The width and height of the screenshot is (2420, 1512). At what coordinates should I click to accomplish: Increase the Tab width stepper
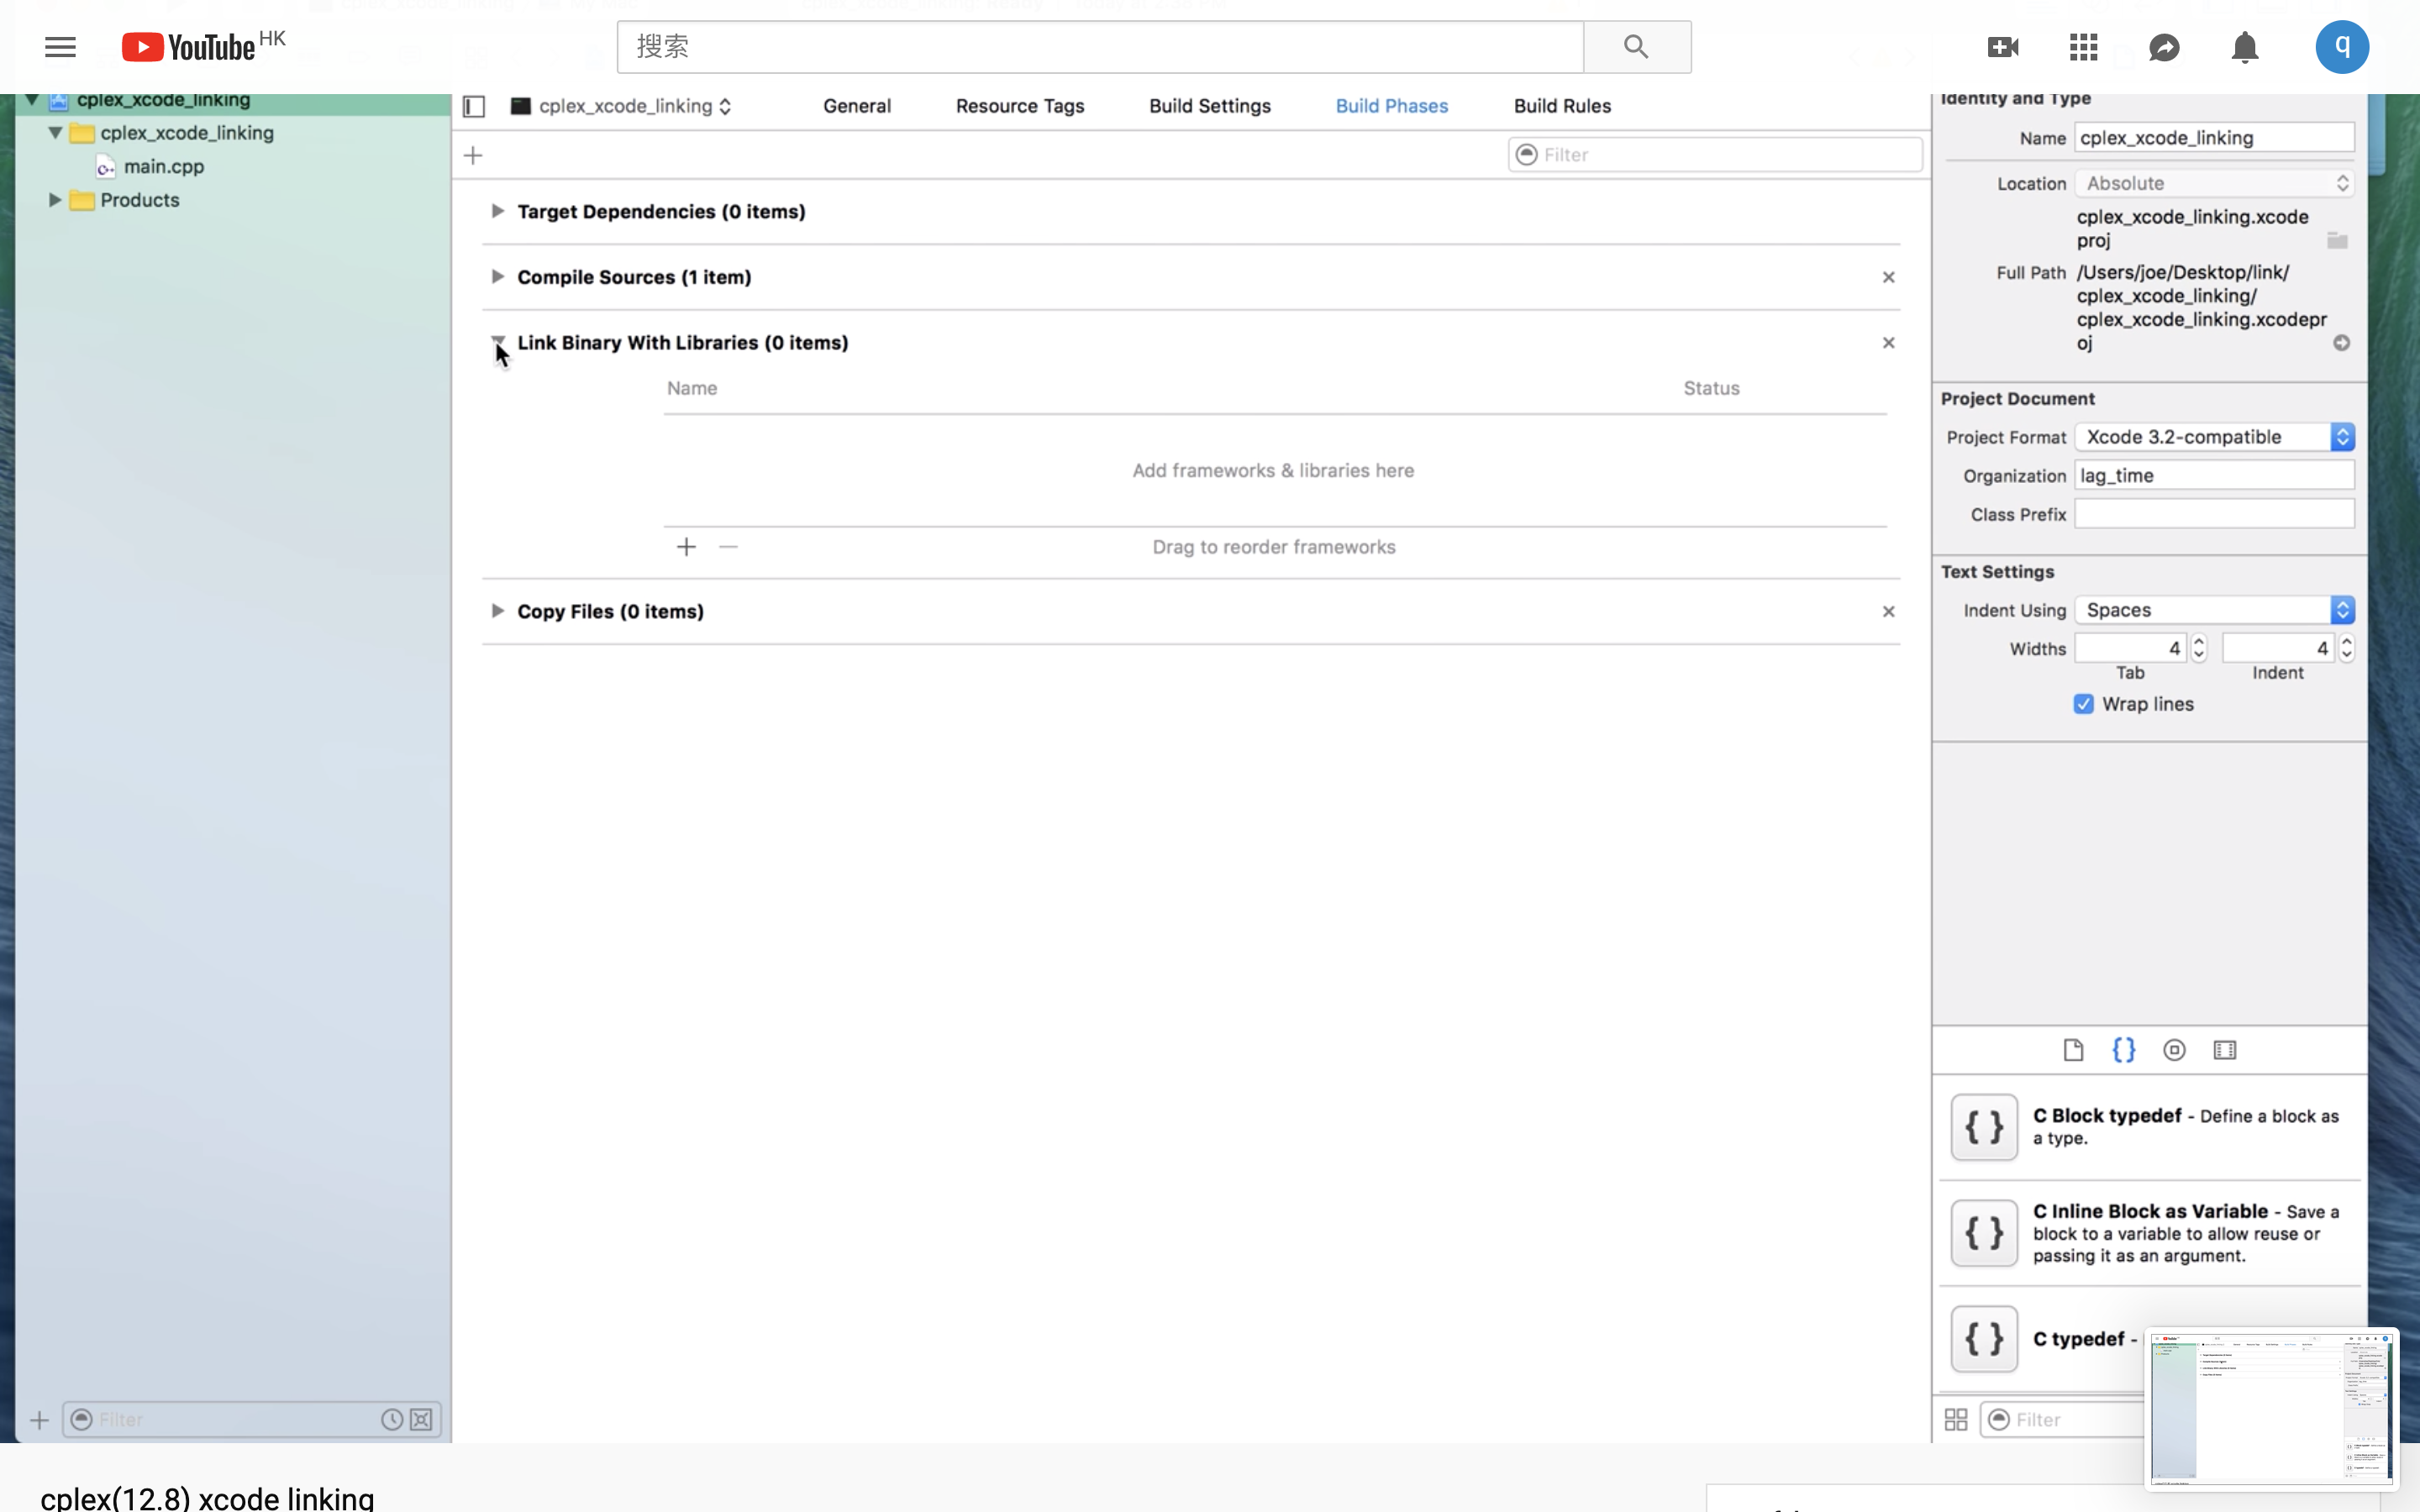coord(2198,641)
